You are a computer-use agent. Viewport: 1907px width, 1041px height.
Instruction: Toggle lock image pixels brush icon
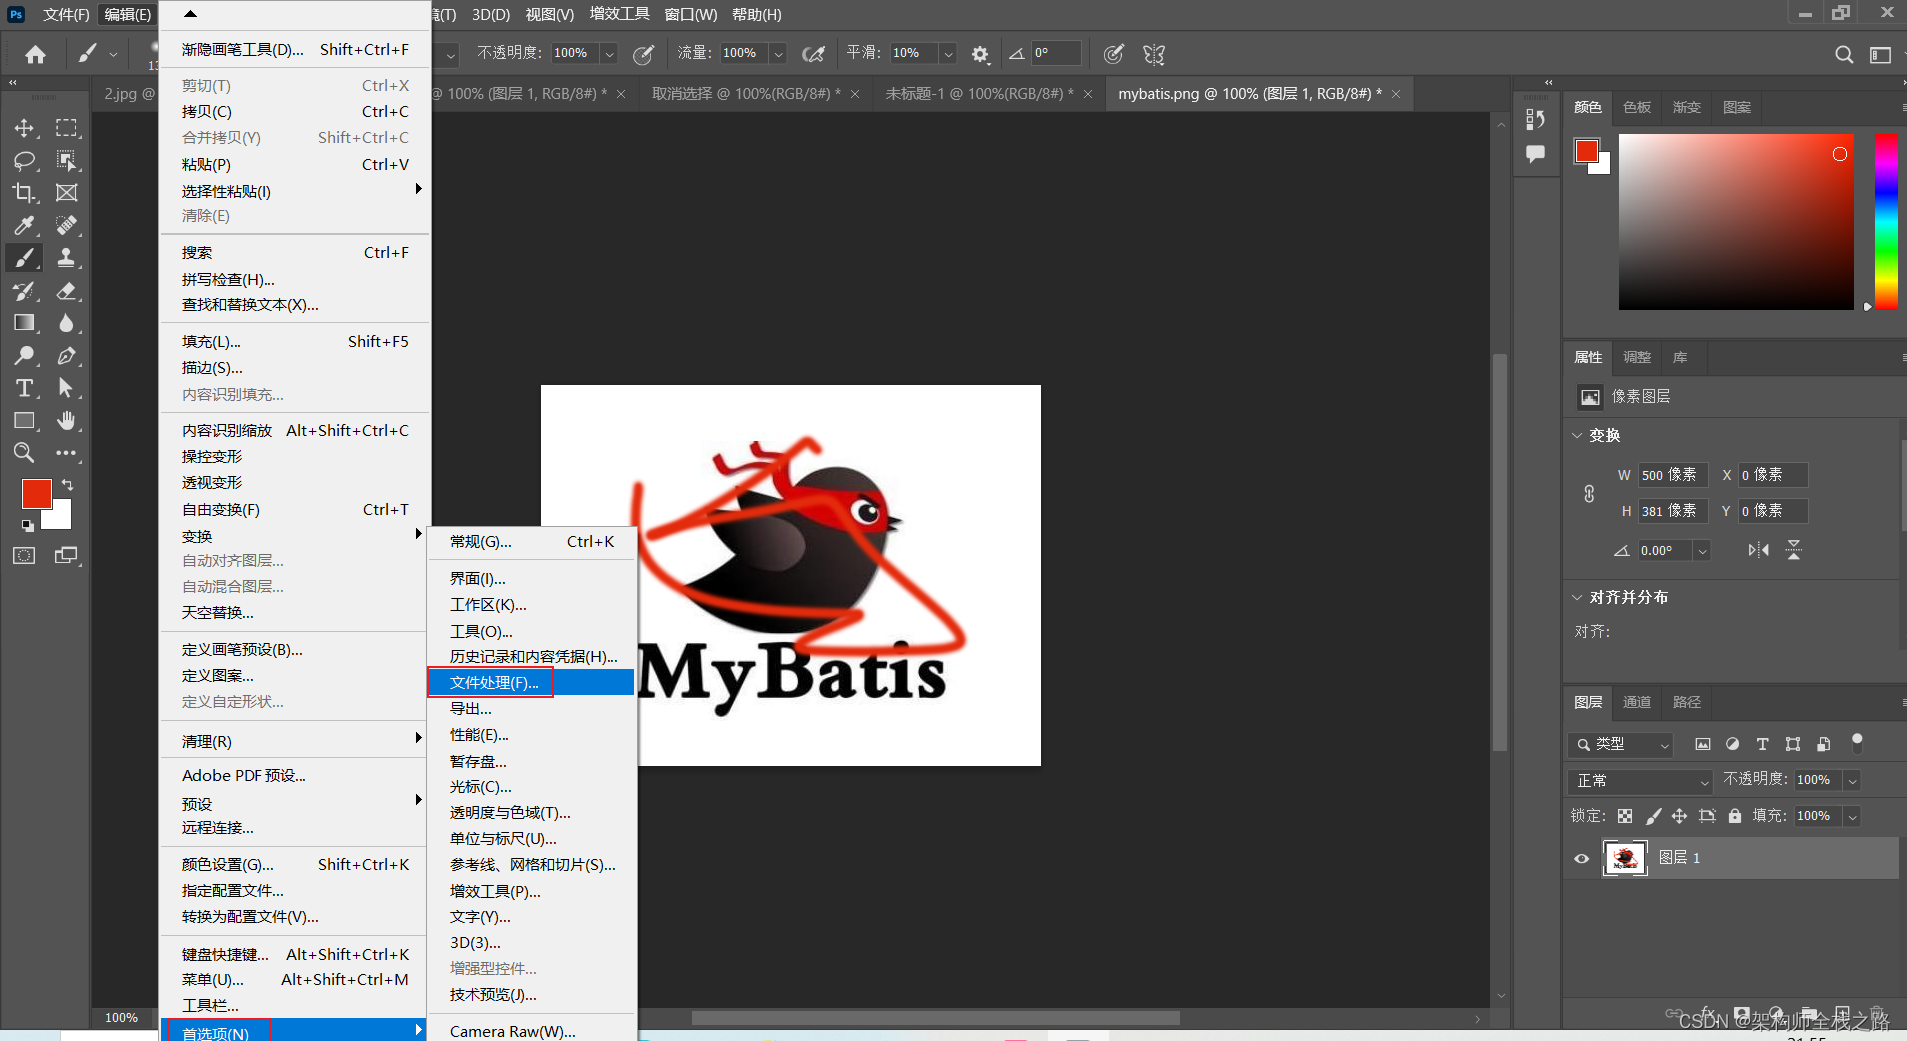pyautogui.click(x=1653, y=816)
